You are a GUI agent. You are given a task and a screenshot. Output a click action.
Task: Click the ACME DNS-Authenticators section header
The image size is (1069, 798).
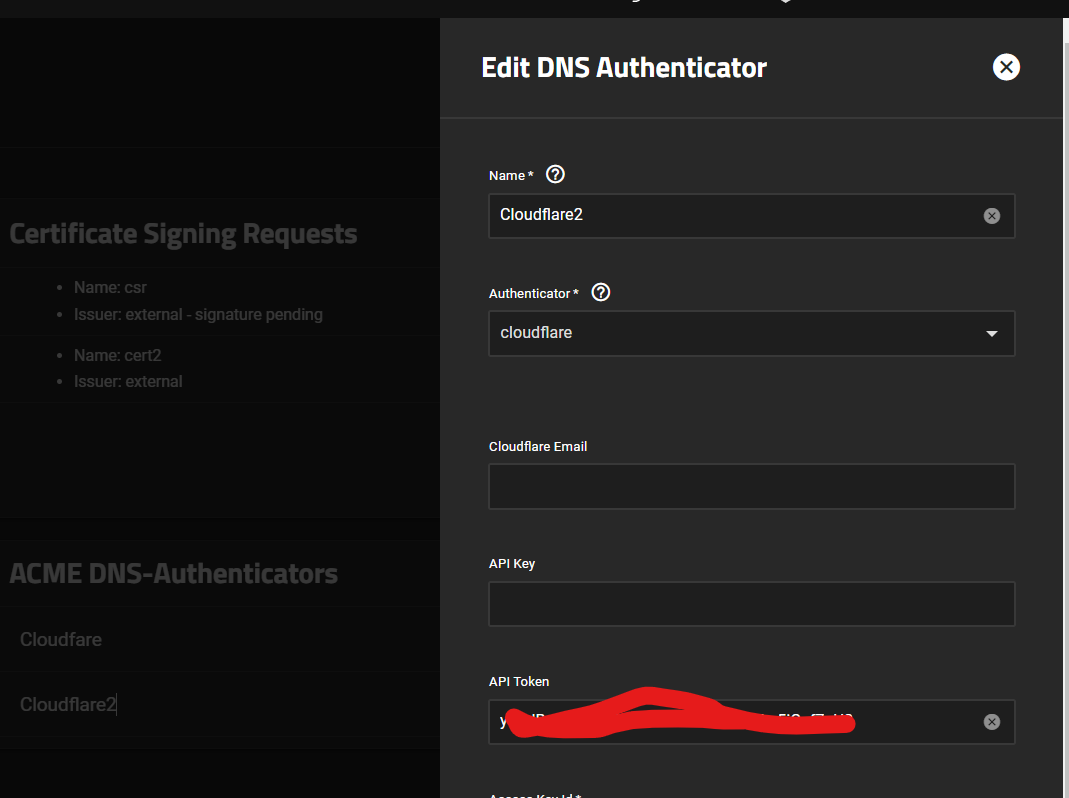click(174, 572)
